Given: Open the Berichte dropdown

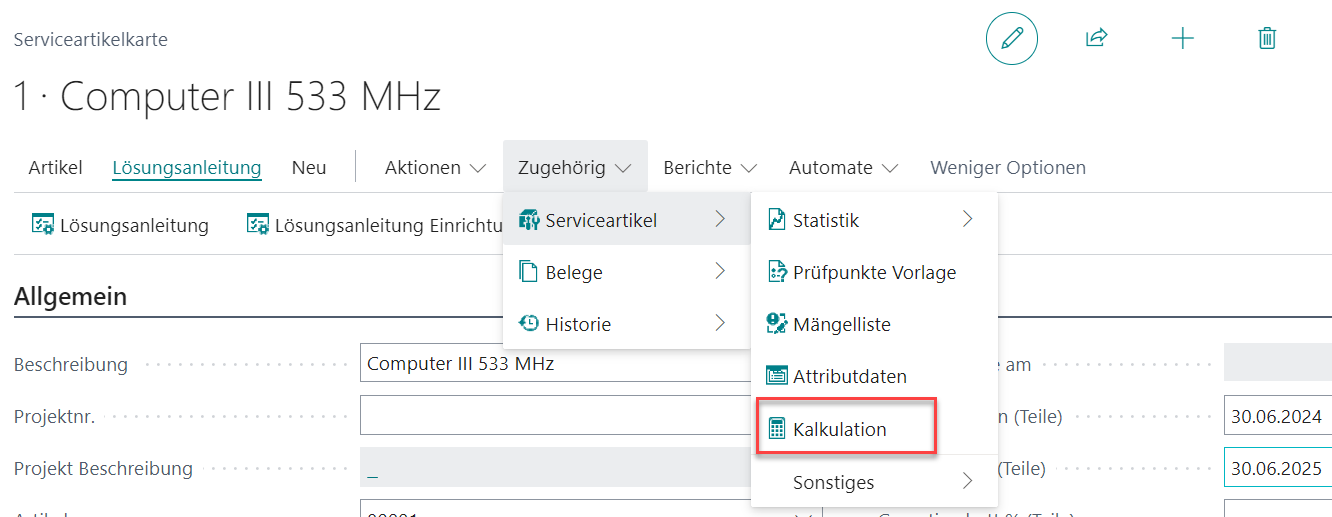Looking at the screenshot, I should tap(710, 168).
